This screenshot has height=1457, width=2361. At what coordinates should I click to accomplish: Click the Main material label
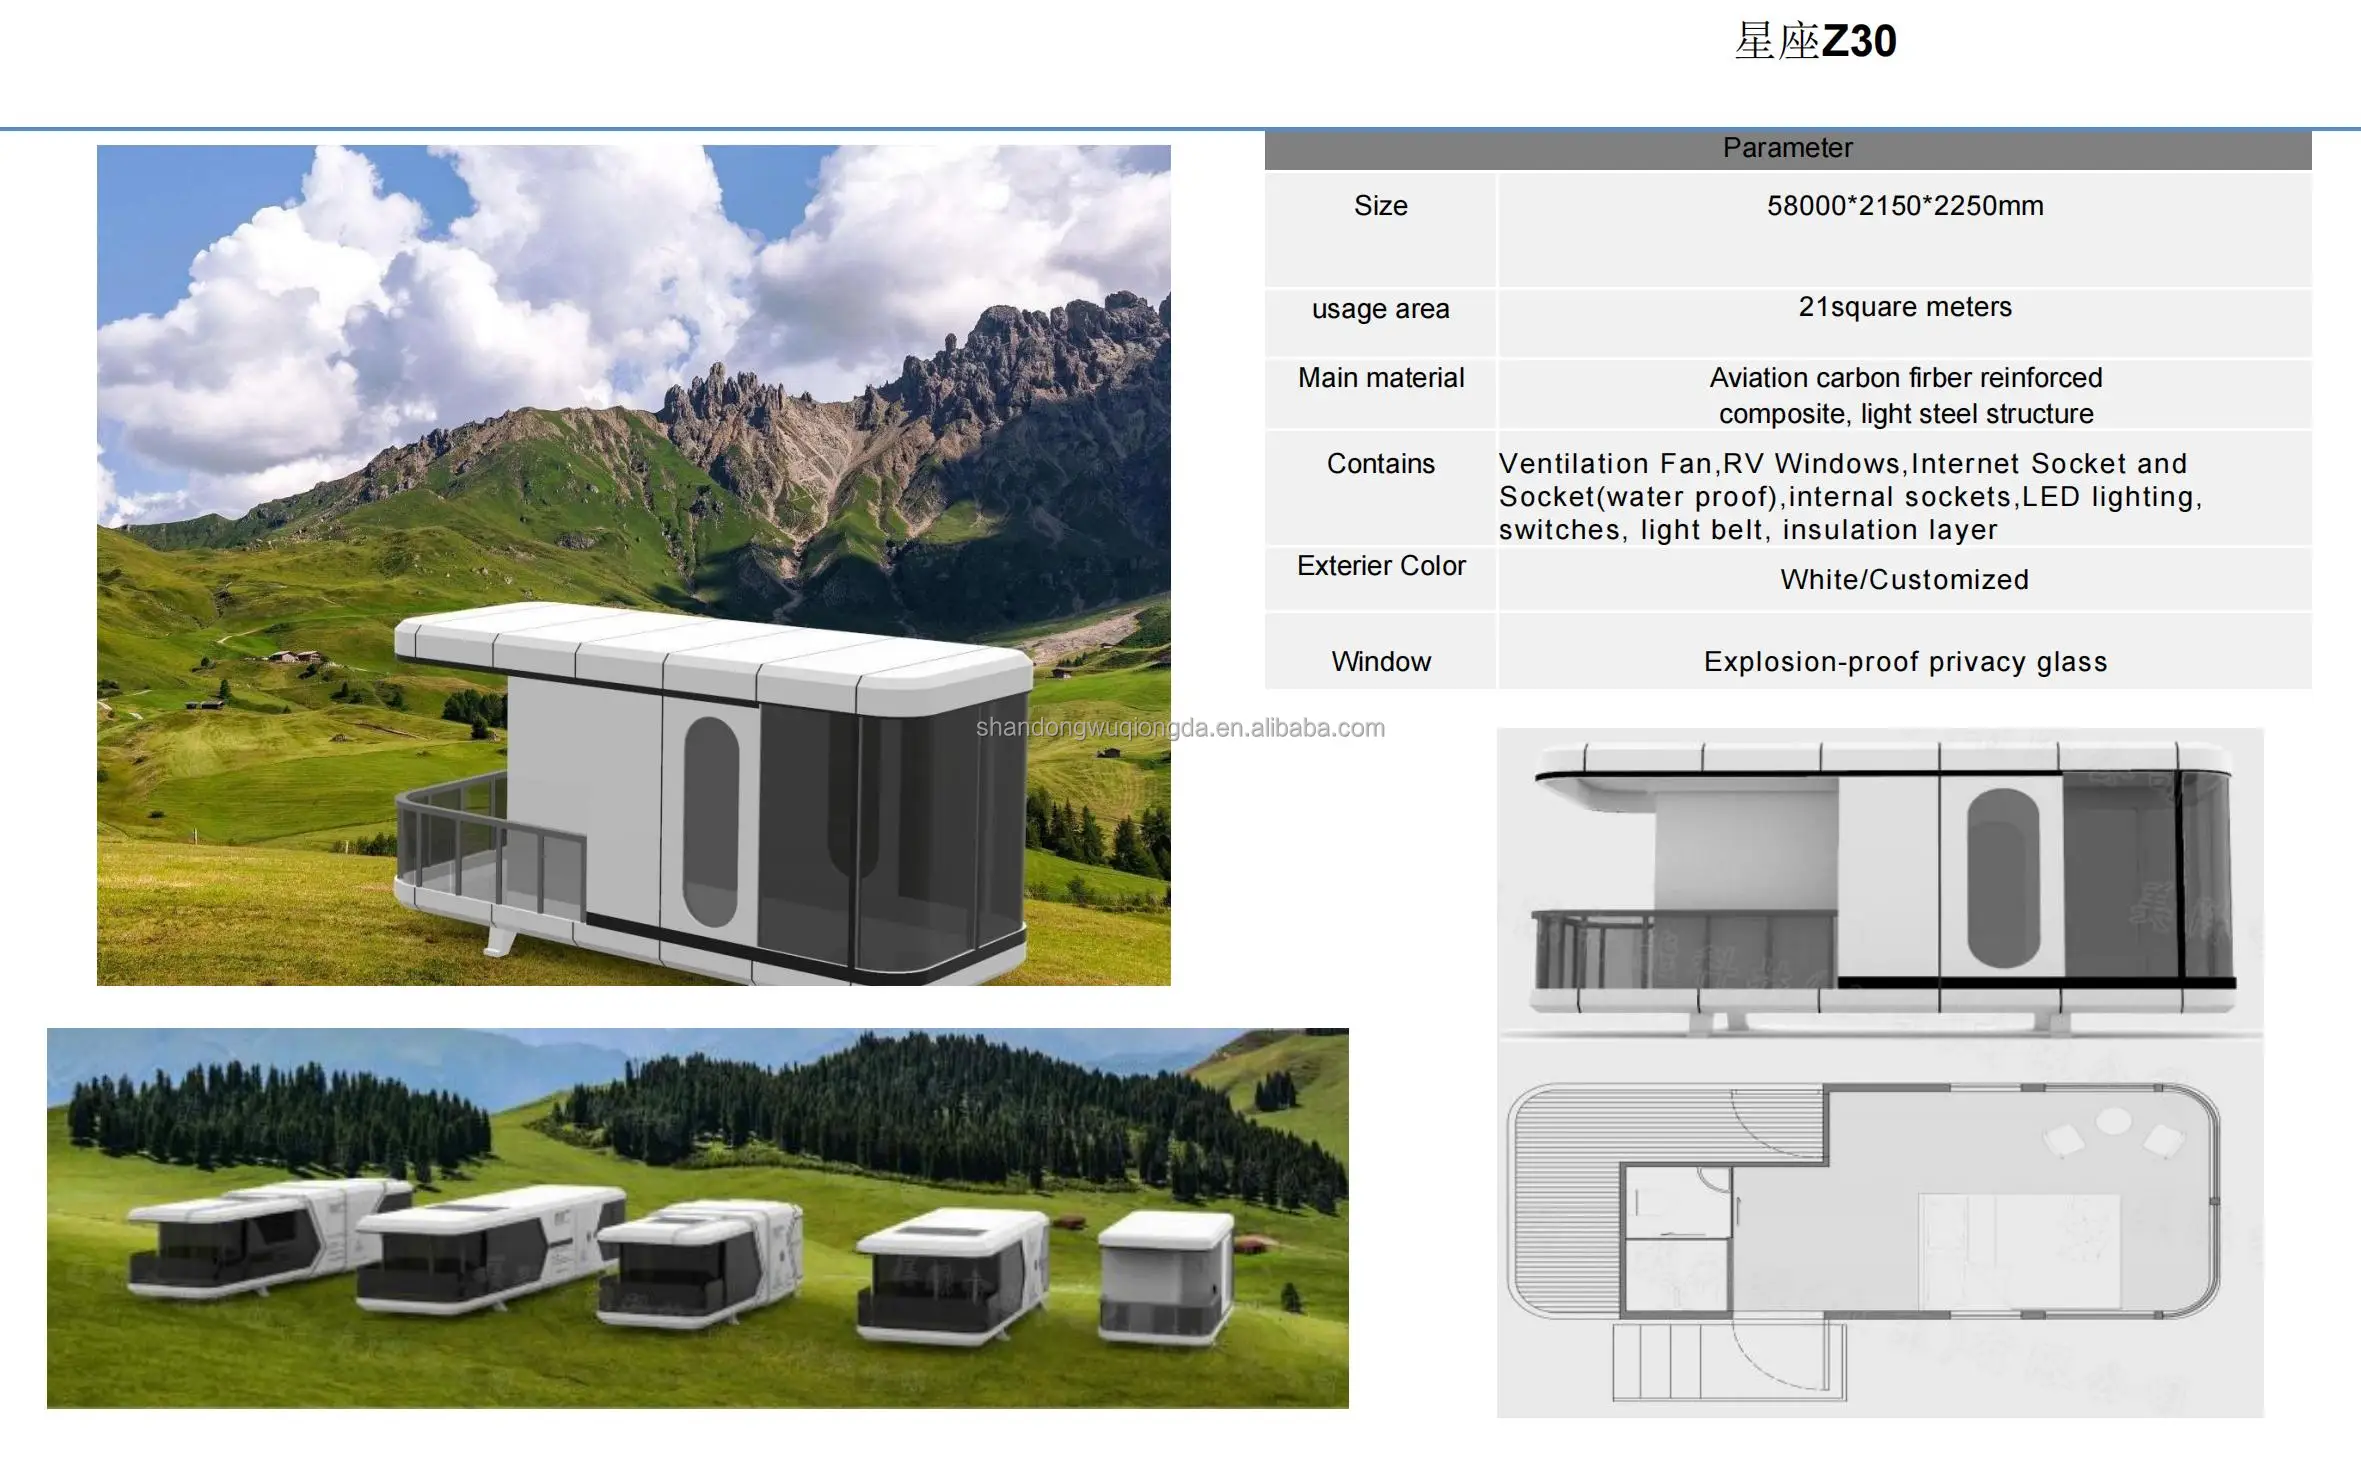pyautogui.click(x=1381, y=378)
